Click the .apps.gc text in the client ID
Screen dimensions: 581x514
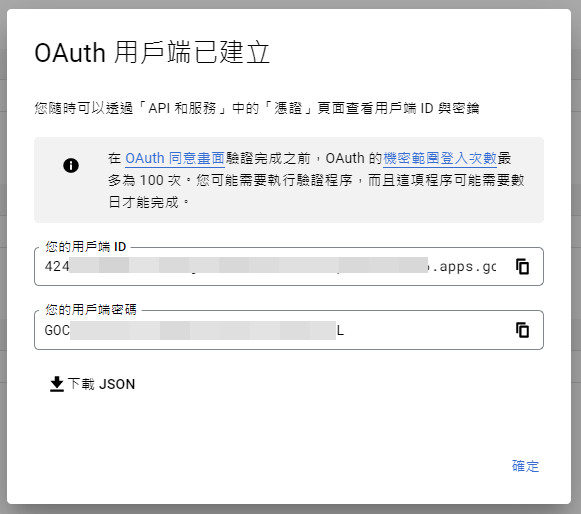464,267
